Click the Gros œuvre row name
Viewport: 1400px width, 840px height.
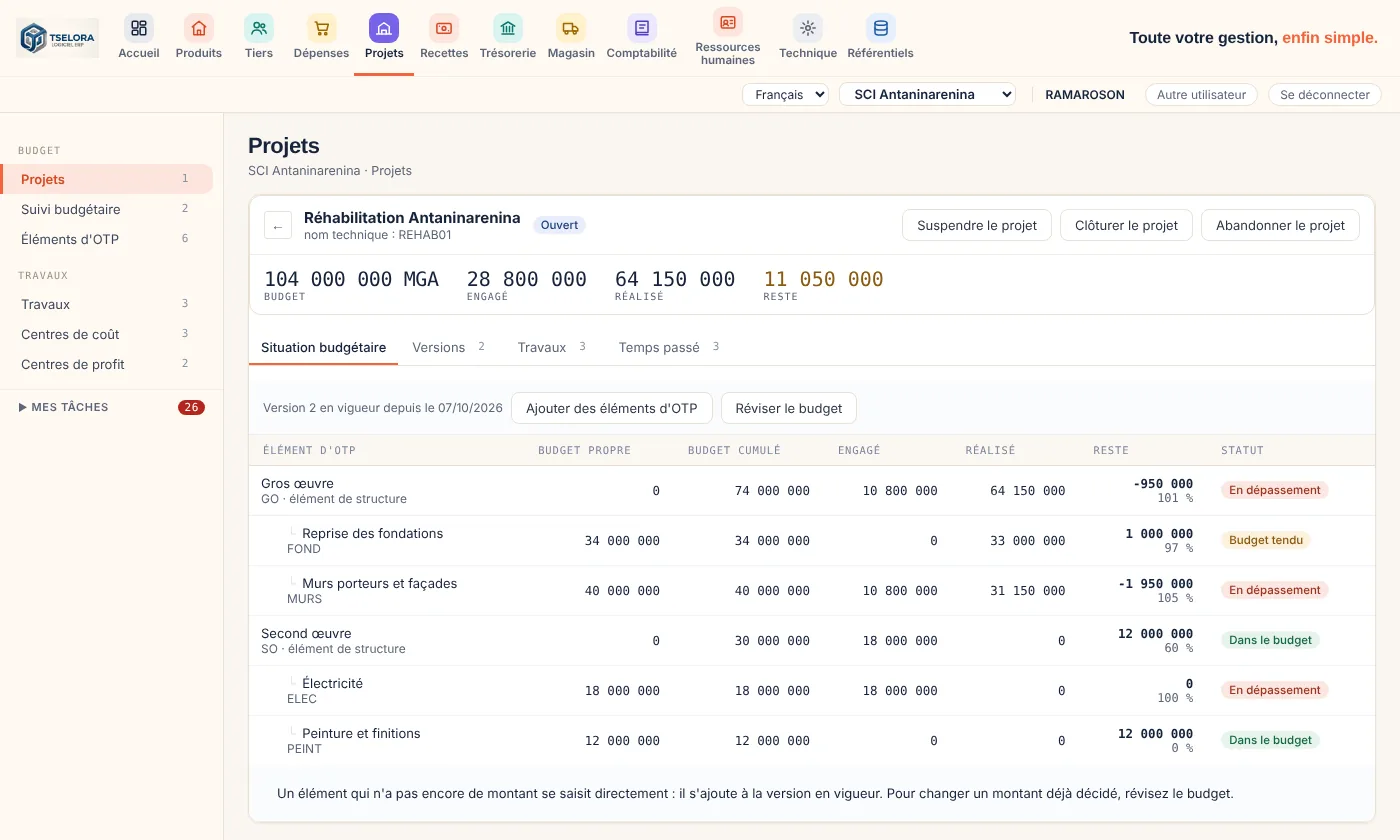pyautogui.click(x=297, y=483)
